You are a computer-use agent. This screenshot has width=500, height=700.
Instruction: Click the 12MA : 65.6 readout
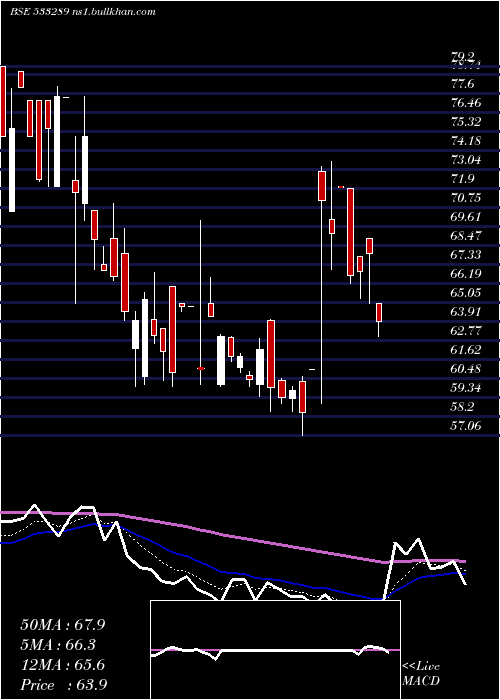click(63, 665)
